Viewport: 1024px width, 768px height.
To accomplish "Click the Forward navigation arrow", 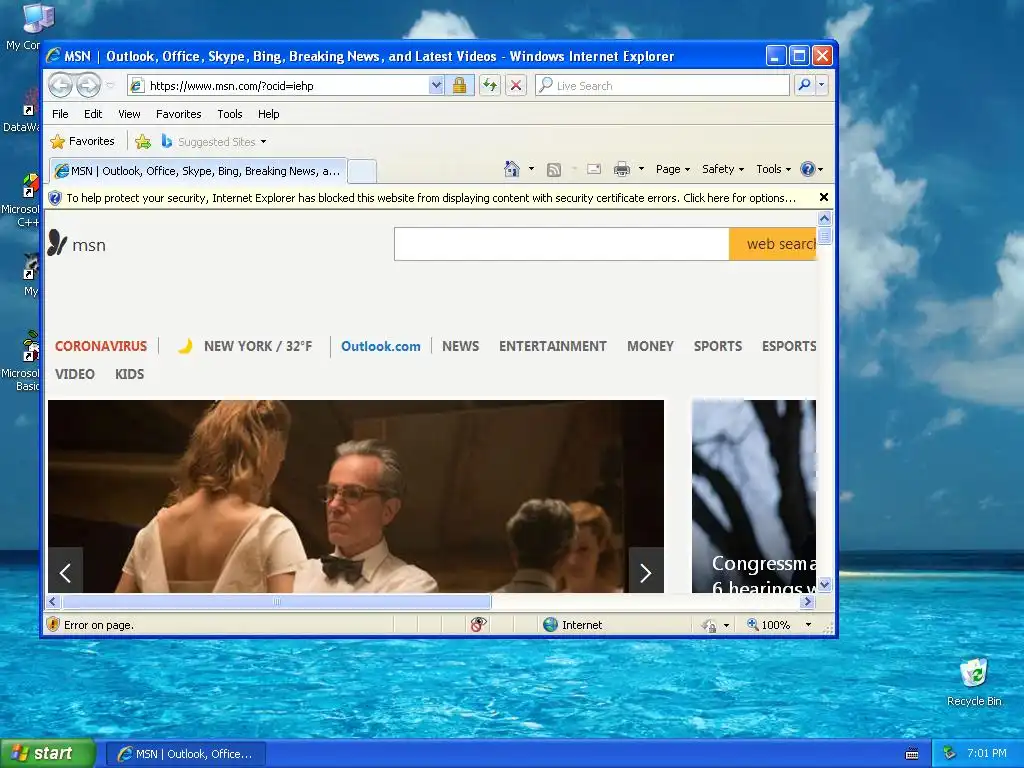I will click(89, 86).
